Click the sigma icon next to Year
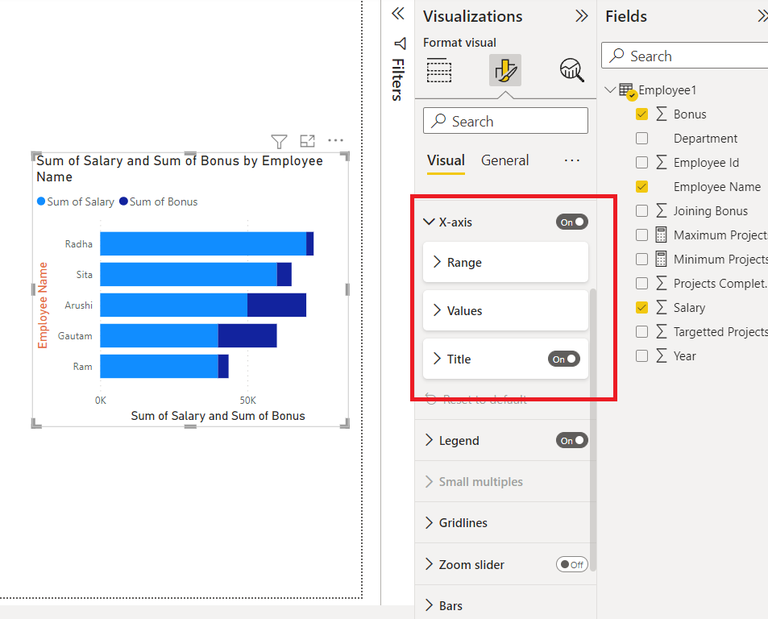This screenshot has width=768, height=619. (661, 356)
